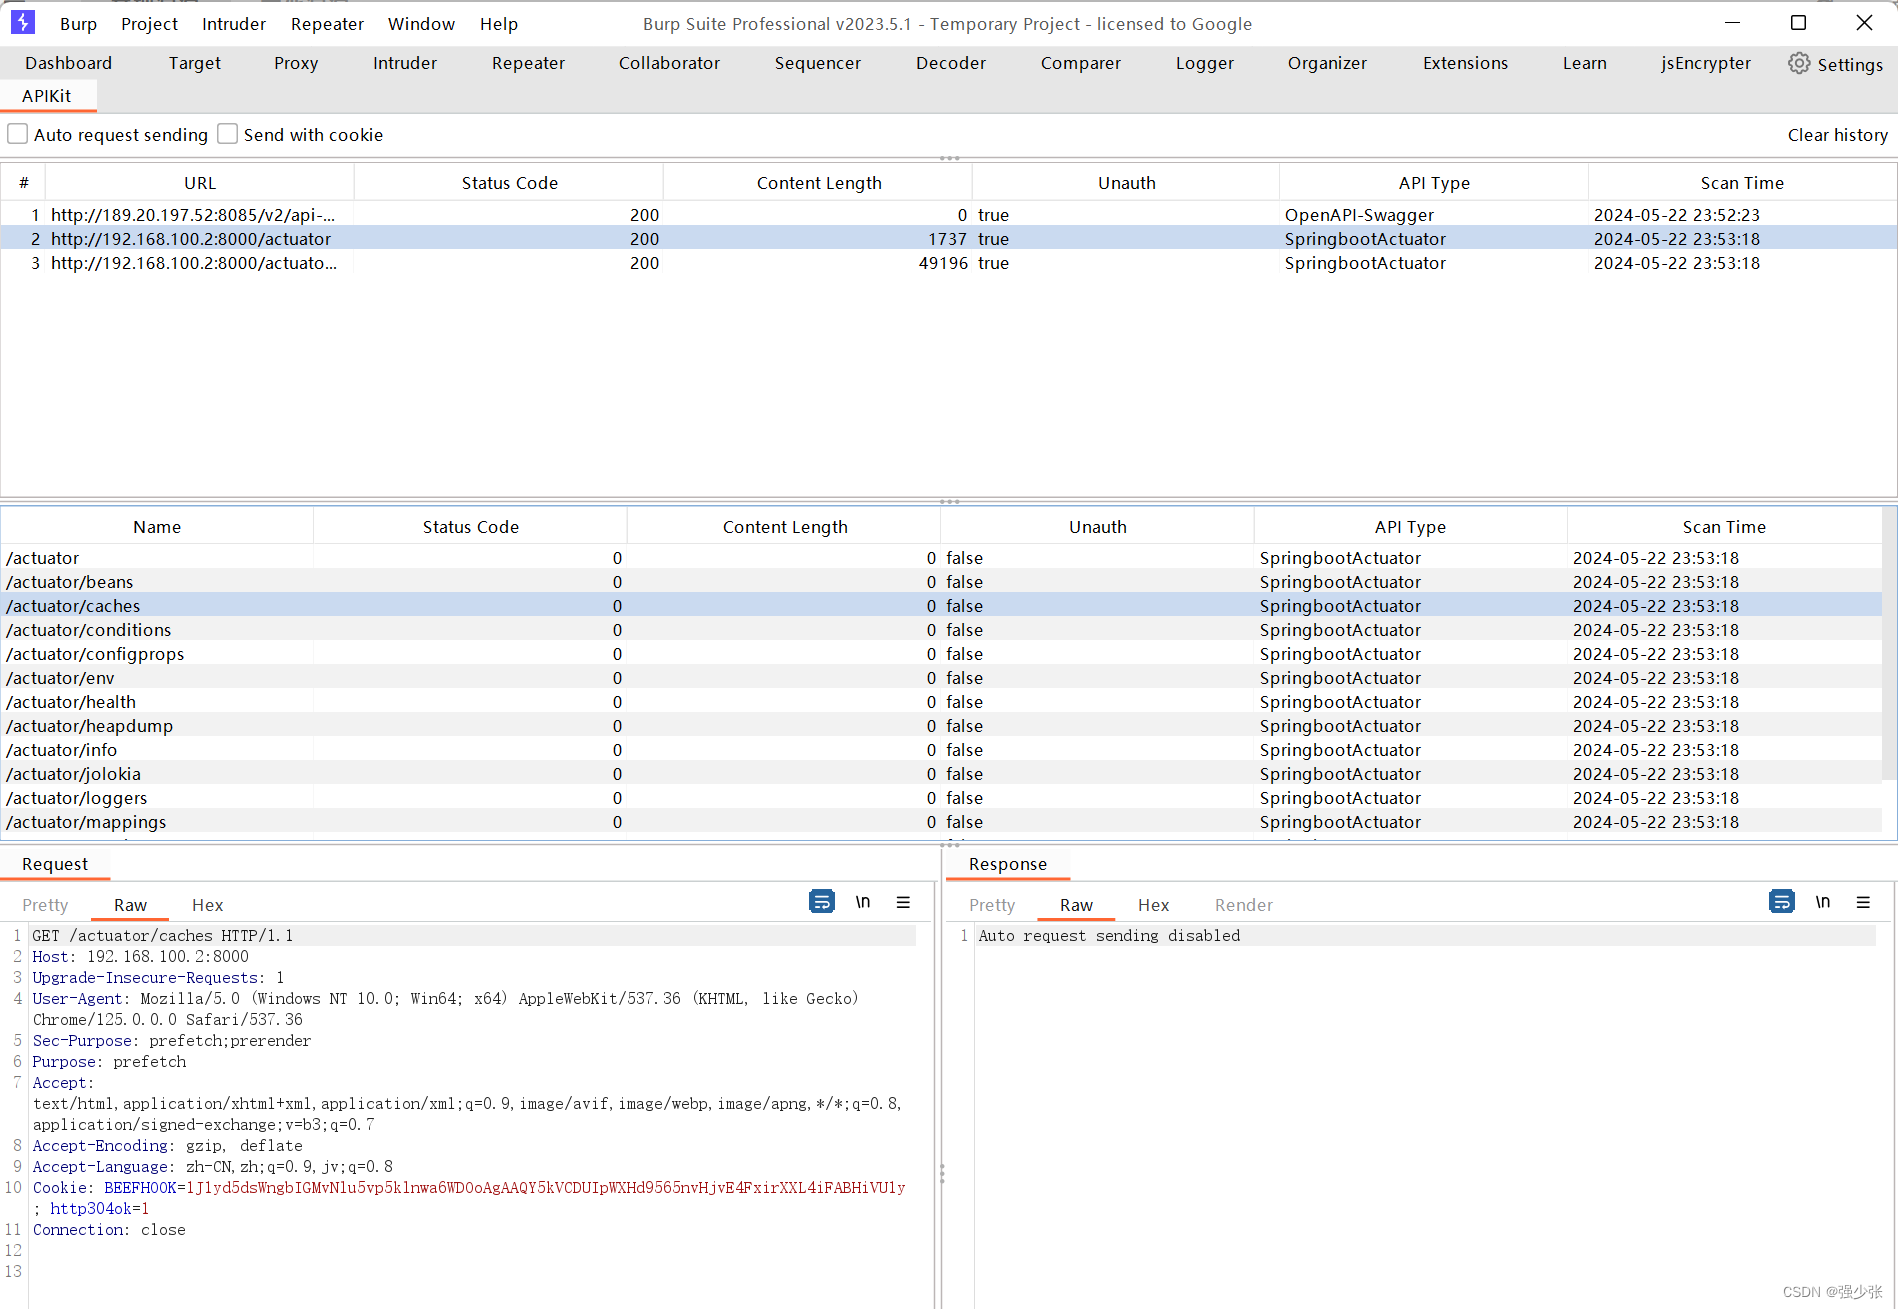Toggle word wrap icon in Request panel
This screenshot has height=1309, width=1898.
click(821, 902)
